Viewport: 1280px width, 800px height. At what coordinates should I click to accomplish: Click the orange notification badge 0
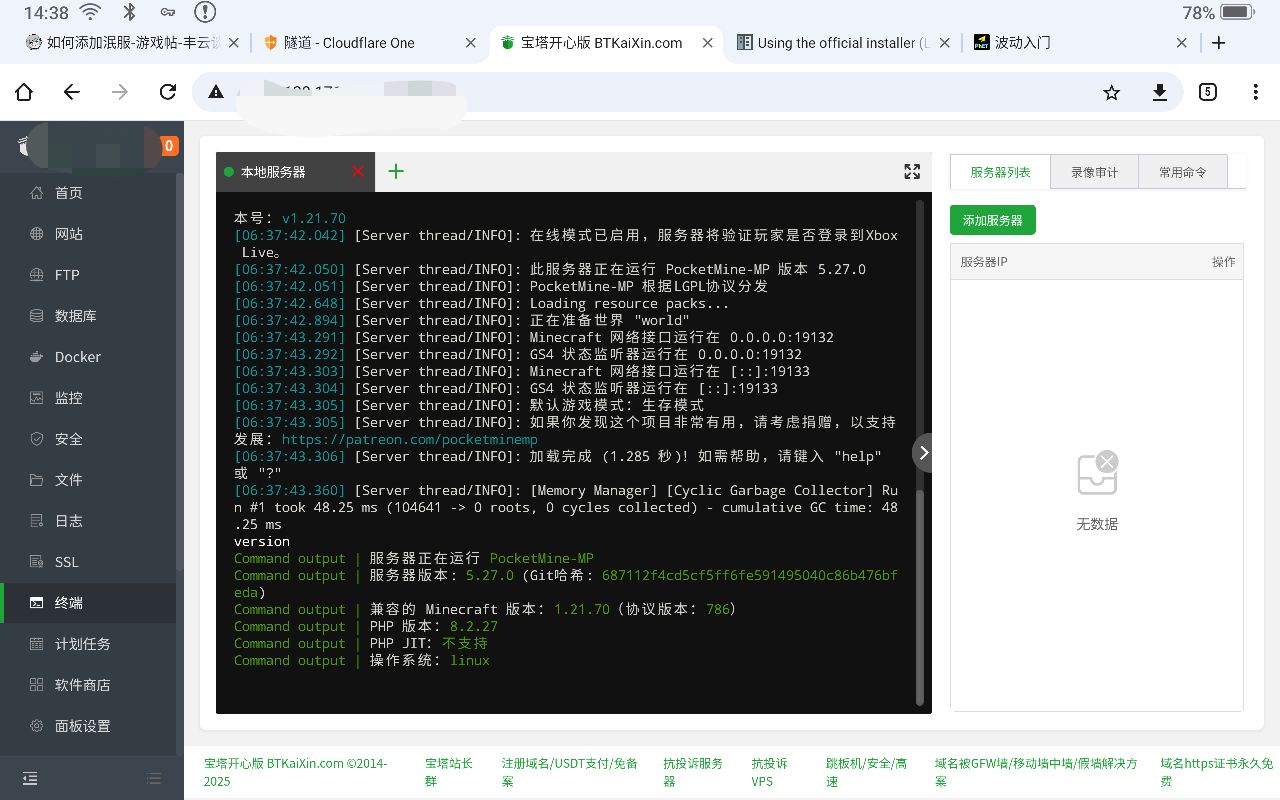169,146
